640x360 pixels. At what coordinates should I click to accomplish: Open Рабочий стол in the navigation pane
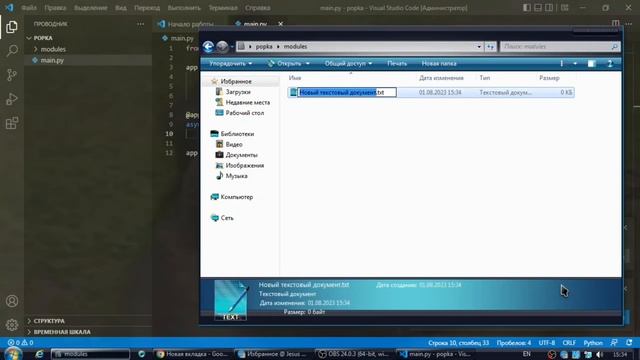tap(244, 113)
